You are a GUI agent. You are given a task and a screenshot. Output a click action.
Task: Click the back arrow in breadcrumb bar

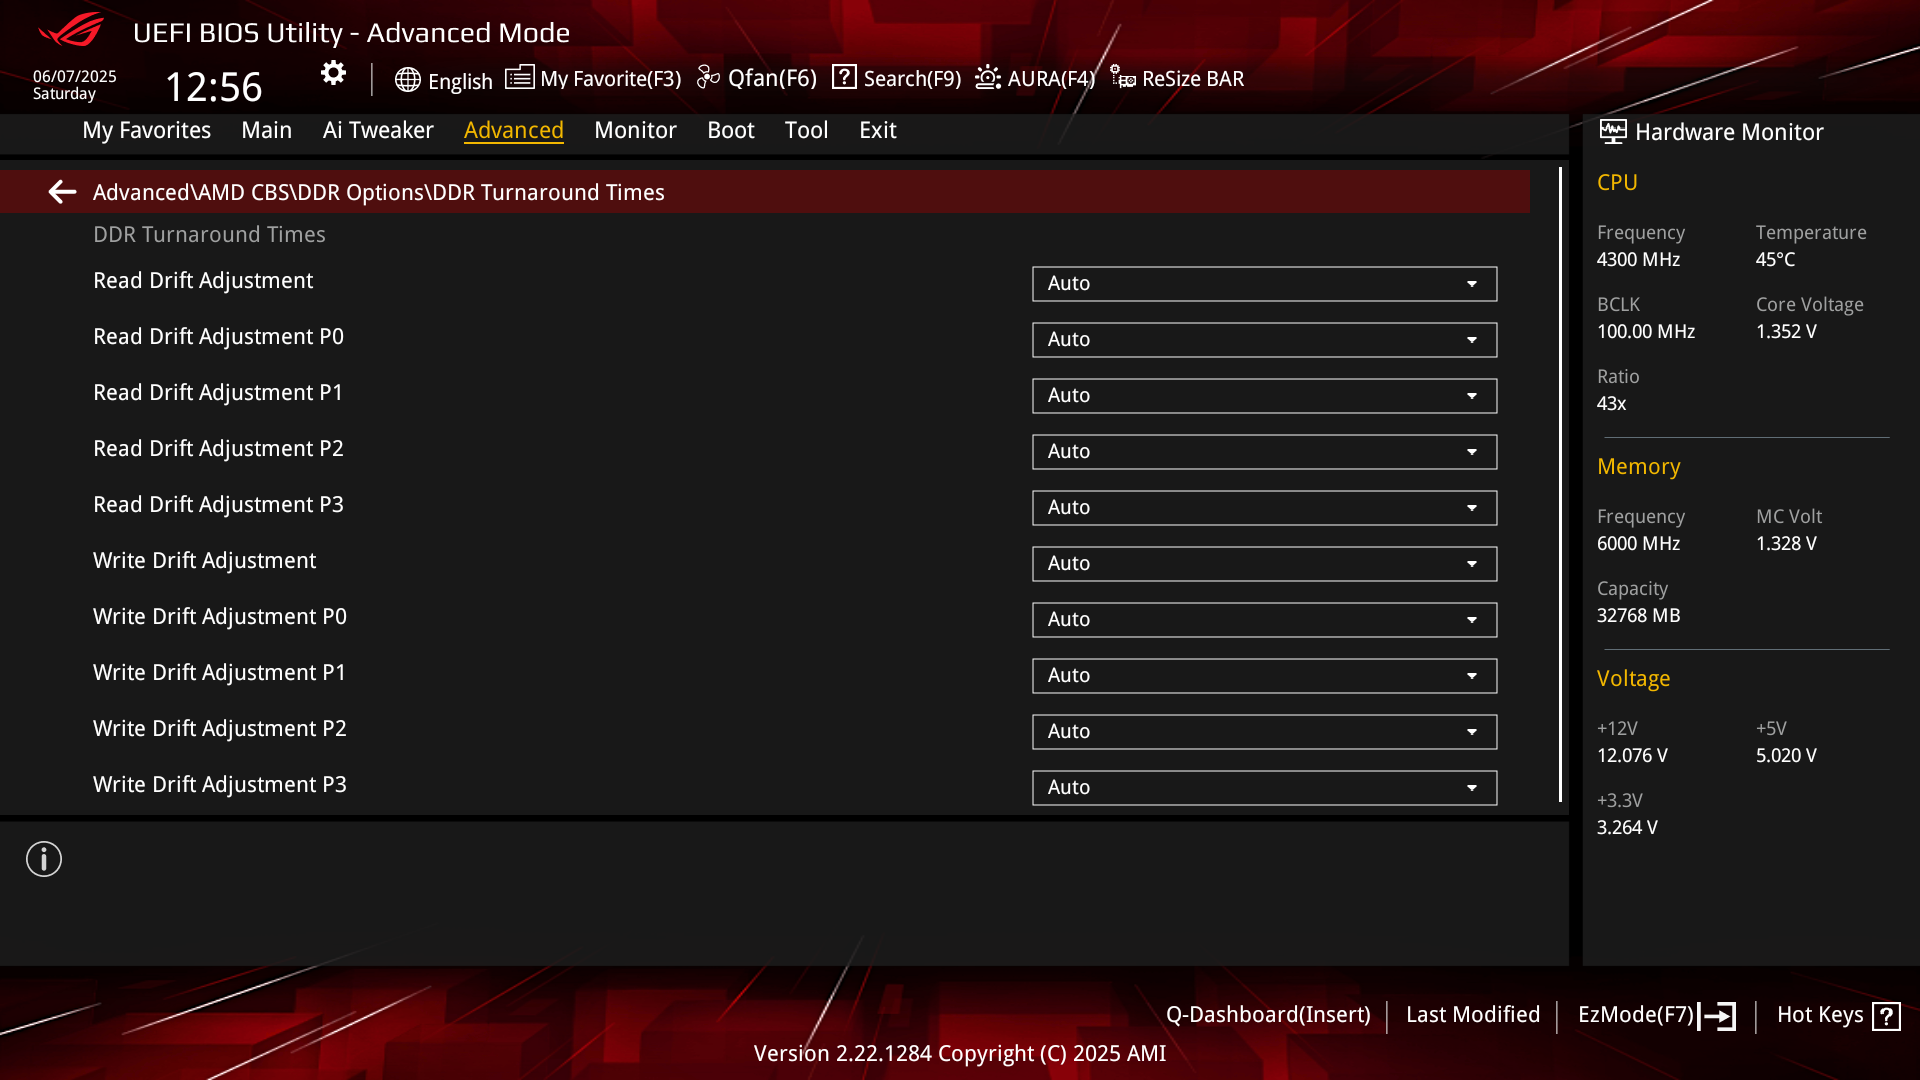[62, 191]
